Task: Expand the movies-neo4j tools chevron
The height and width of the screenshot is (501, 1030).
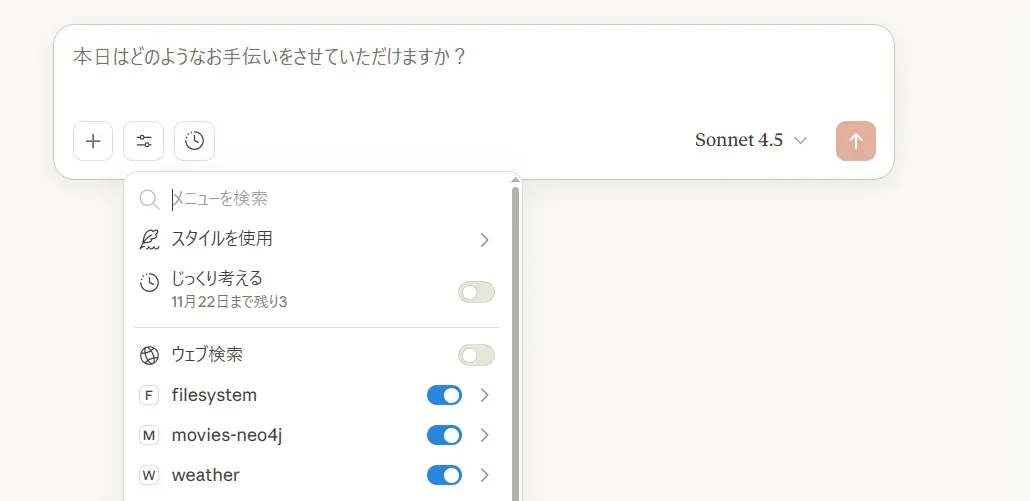Action: coord(484,435)
